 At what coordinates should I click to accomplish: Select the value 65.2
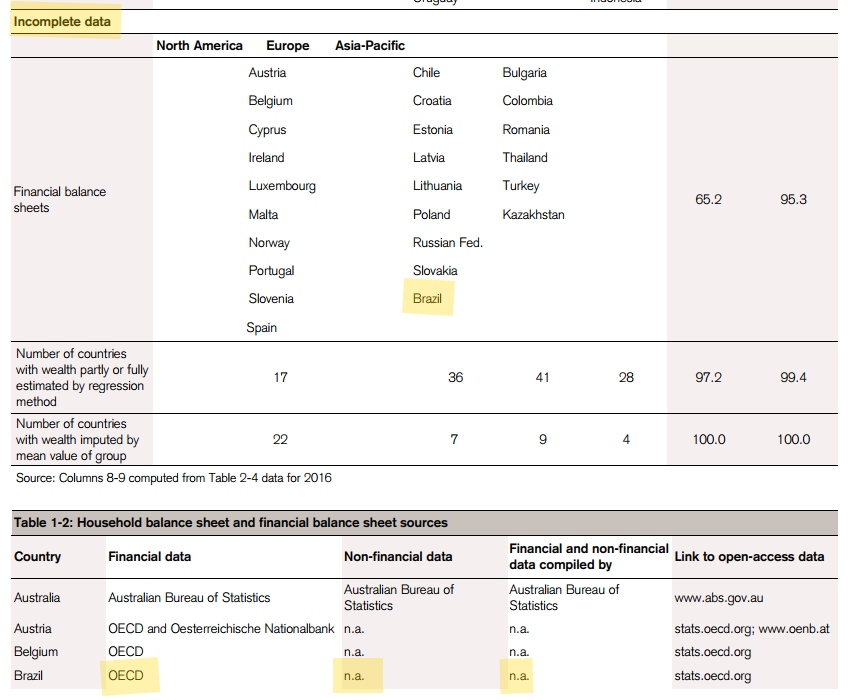pos(708,199)
